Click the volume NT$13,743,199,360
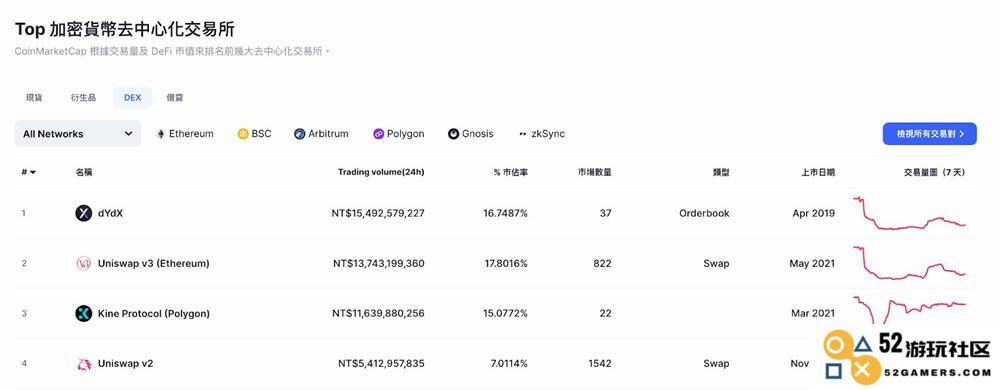 [379, 263]
